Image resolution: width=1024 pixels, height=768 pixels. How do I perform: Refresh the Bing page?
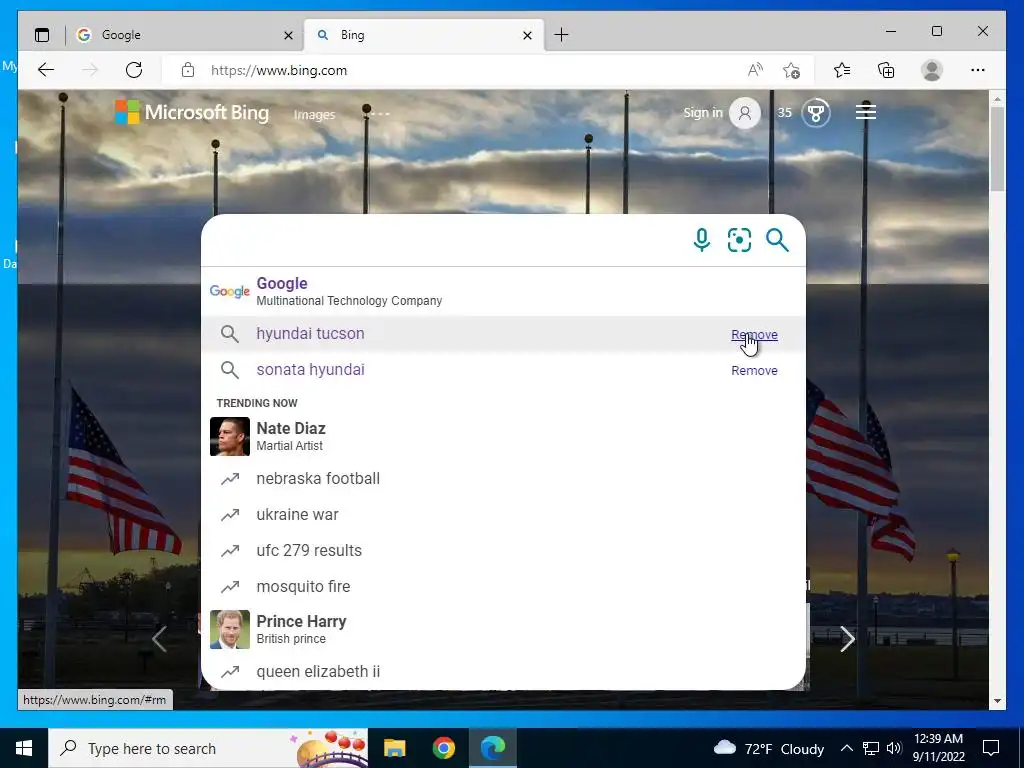pyautogui.click(x=134, y=70)
